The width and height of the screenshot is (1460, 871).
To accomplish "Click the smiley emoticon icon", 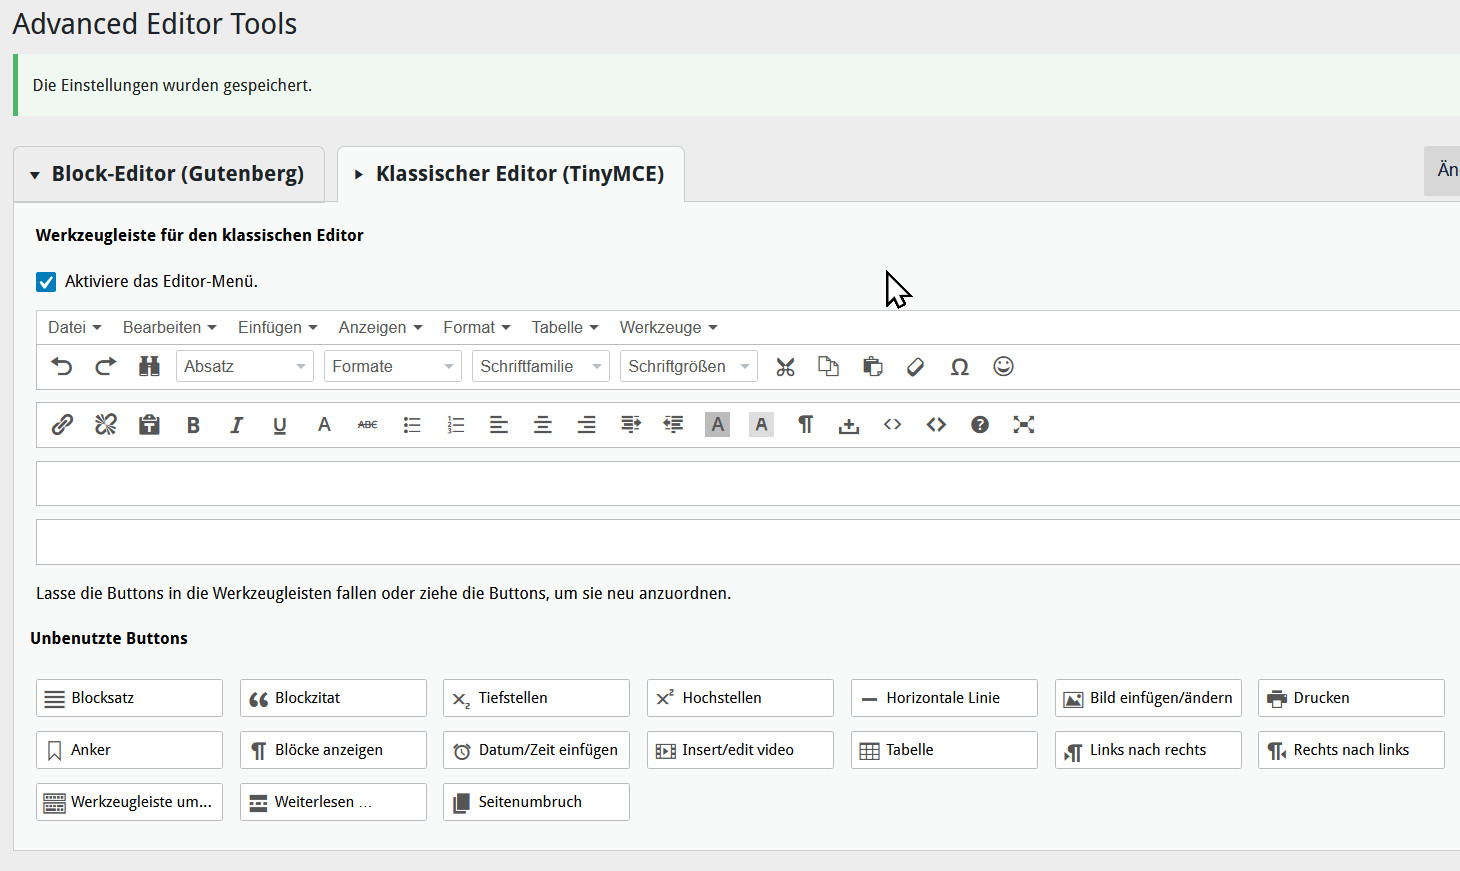I will 1003,367.
